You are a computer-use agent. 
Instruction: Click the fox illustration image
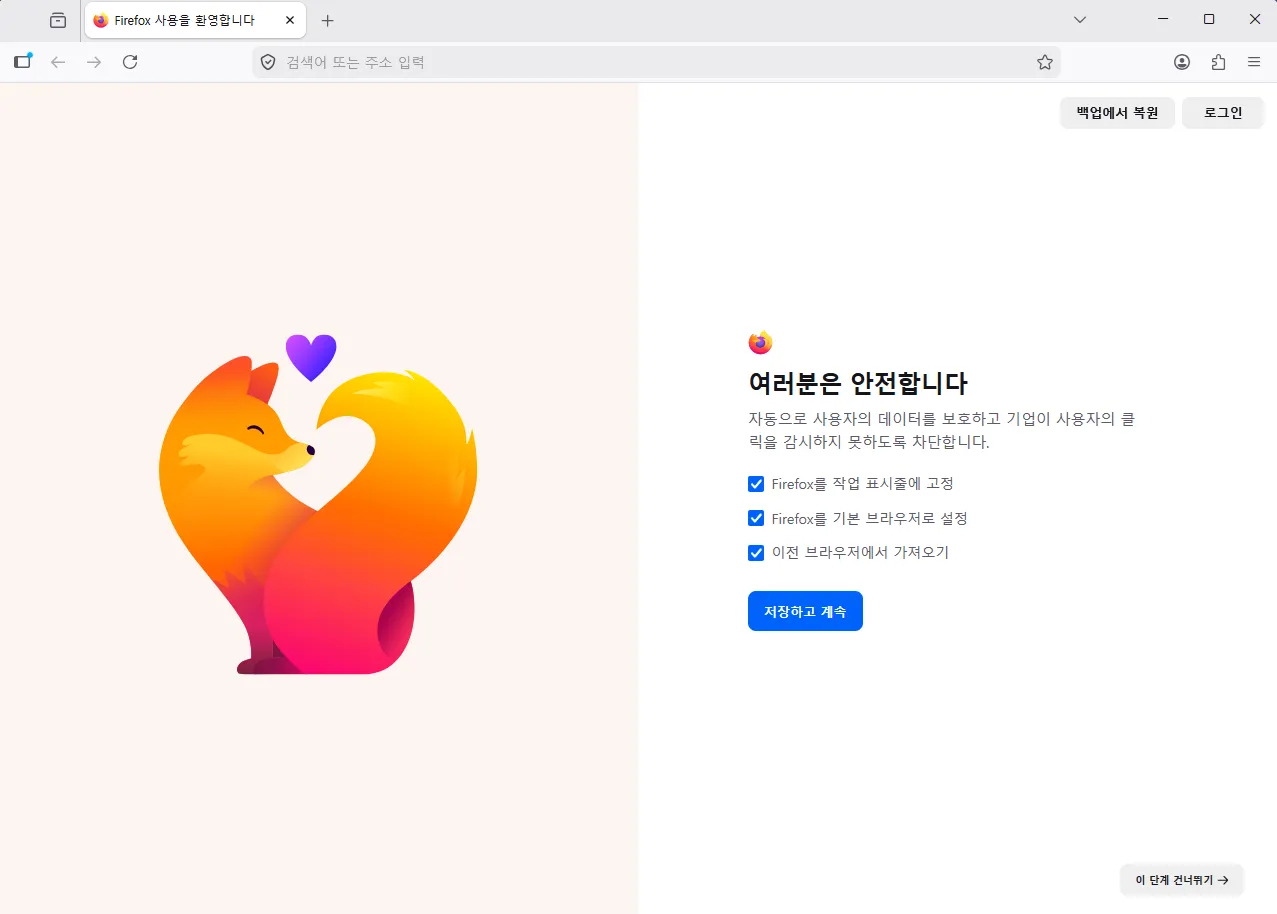point(318,504)
